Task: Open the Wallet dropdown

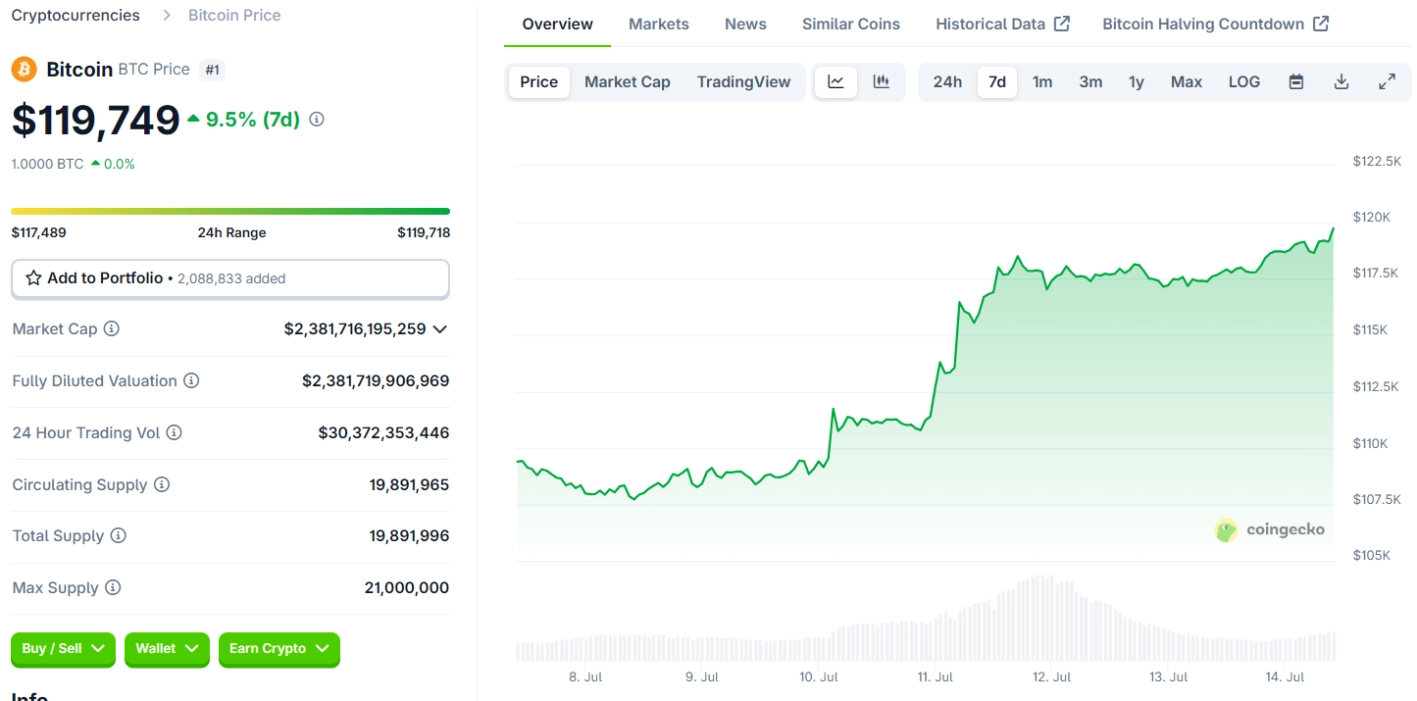Action: (167, 649)
